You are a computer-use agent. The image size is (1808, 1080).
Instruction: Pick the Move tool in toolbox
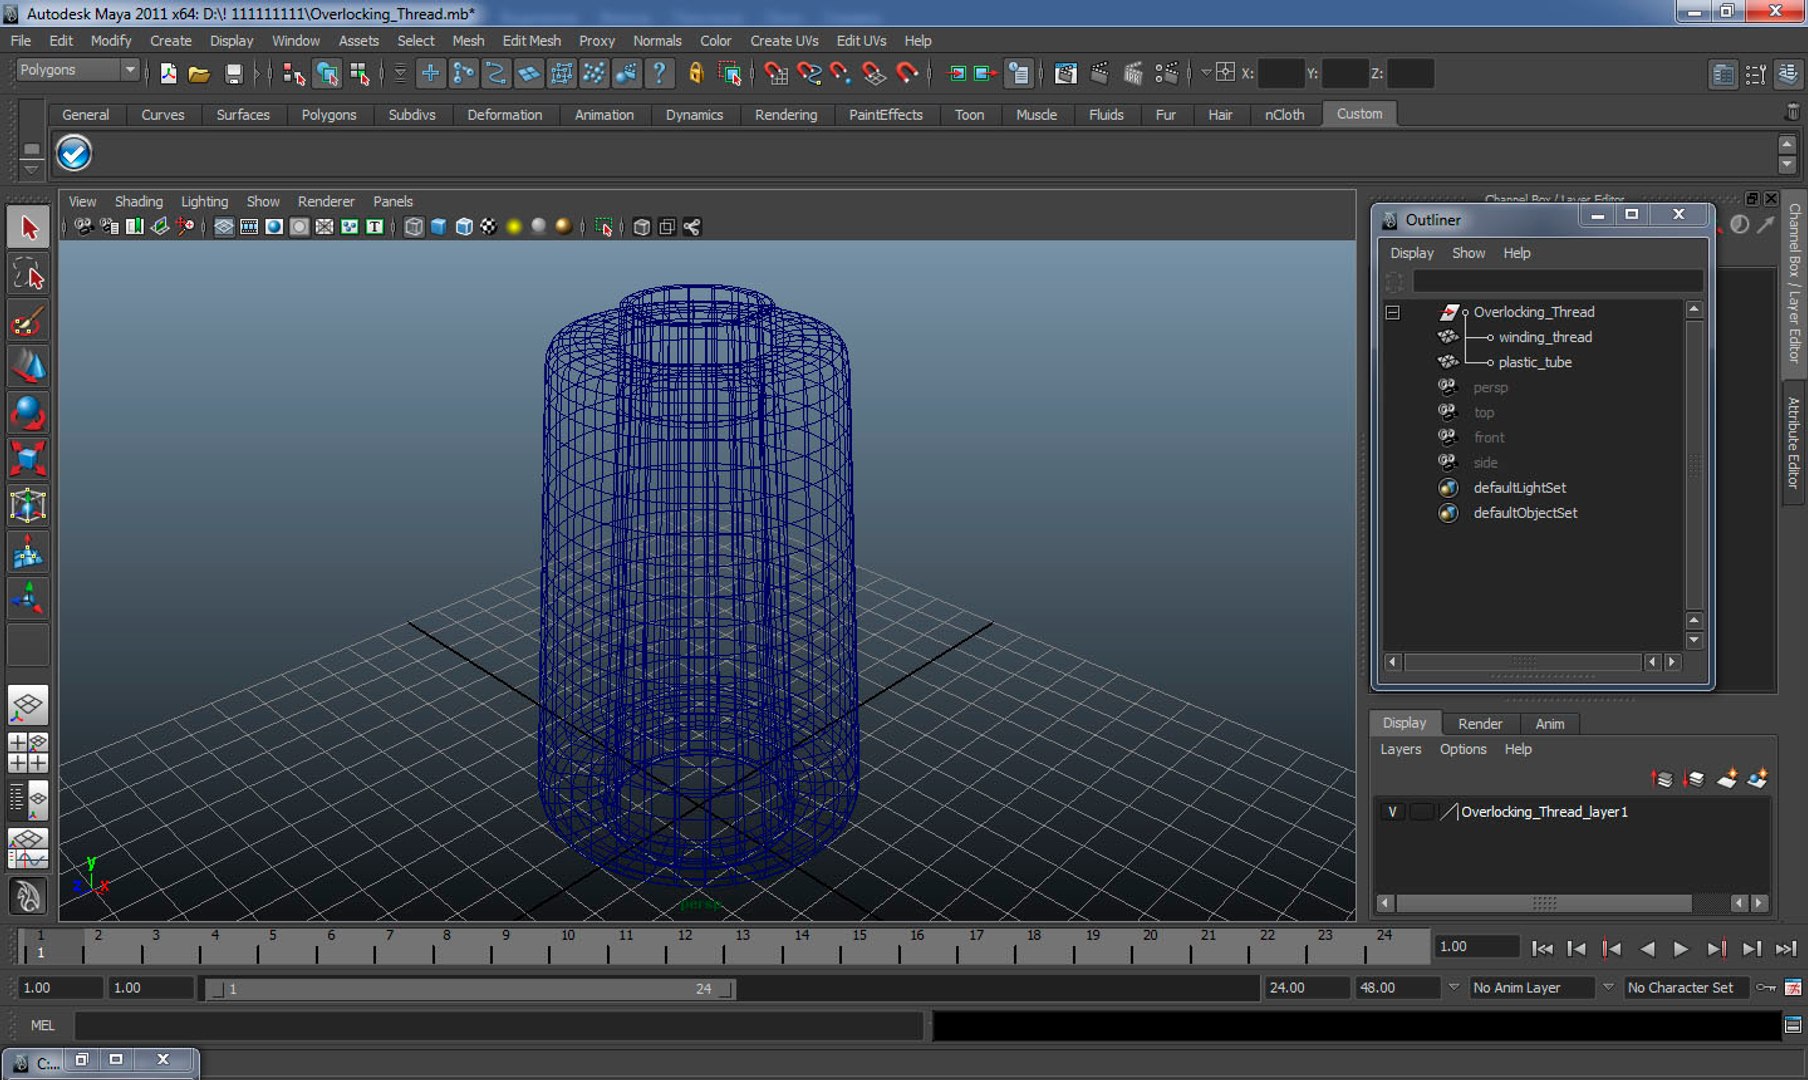[28, 367]
